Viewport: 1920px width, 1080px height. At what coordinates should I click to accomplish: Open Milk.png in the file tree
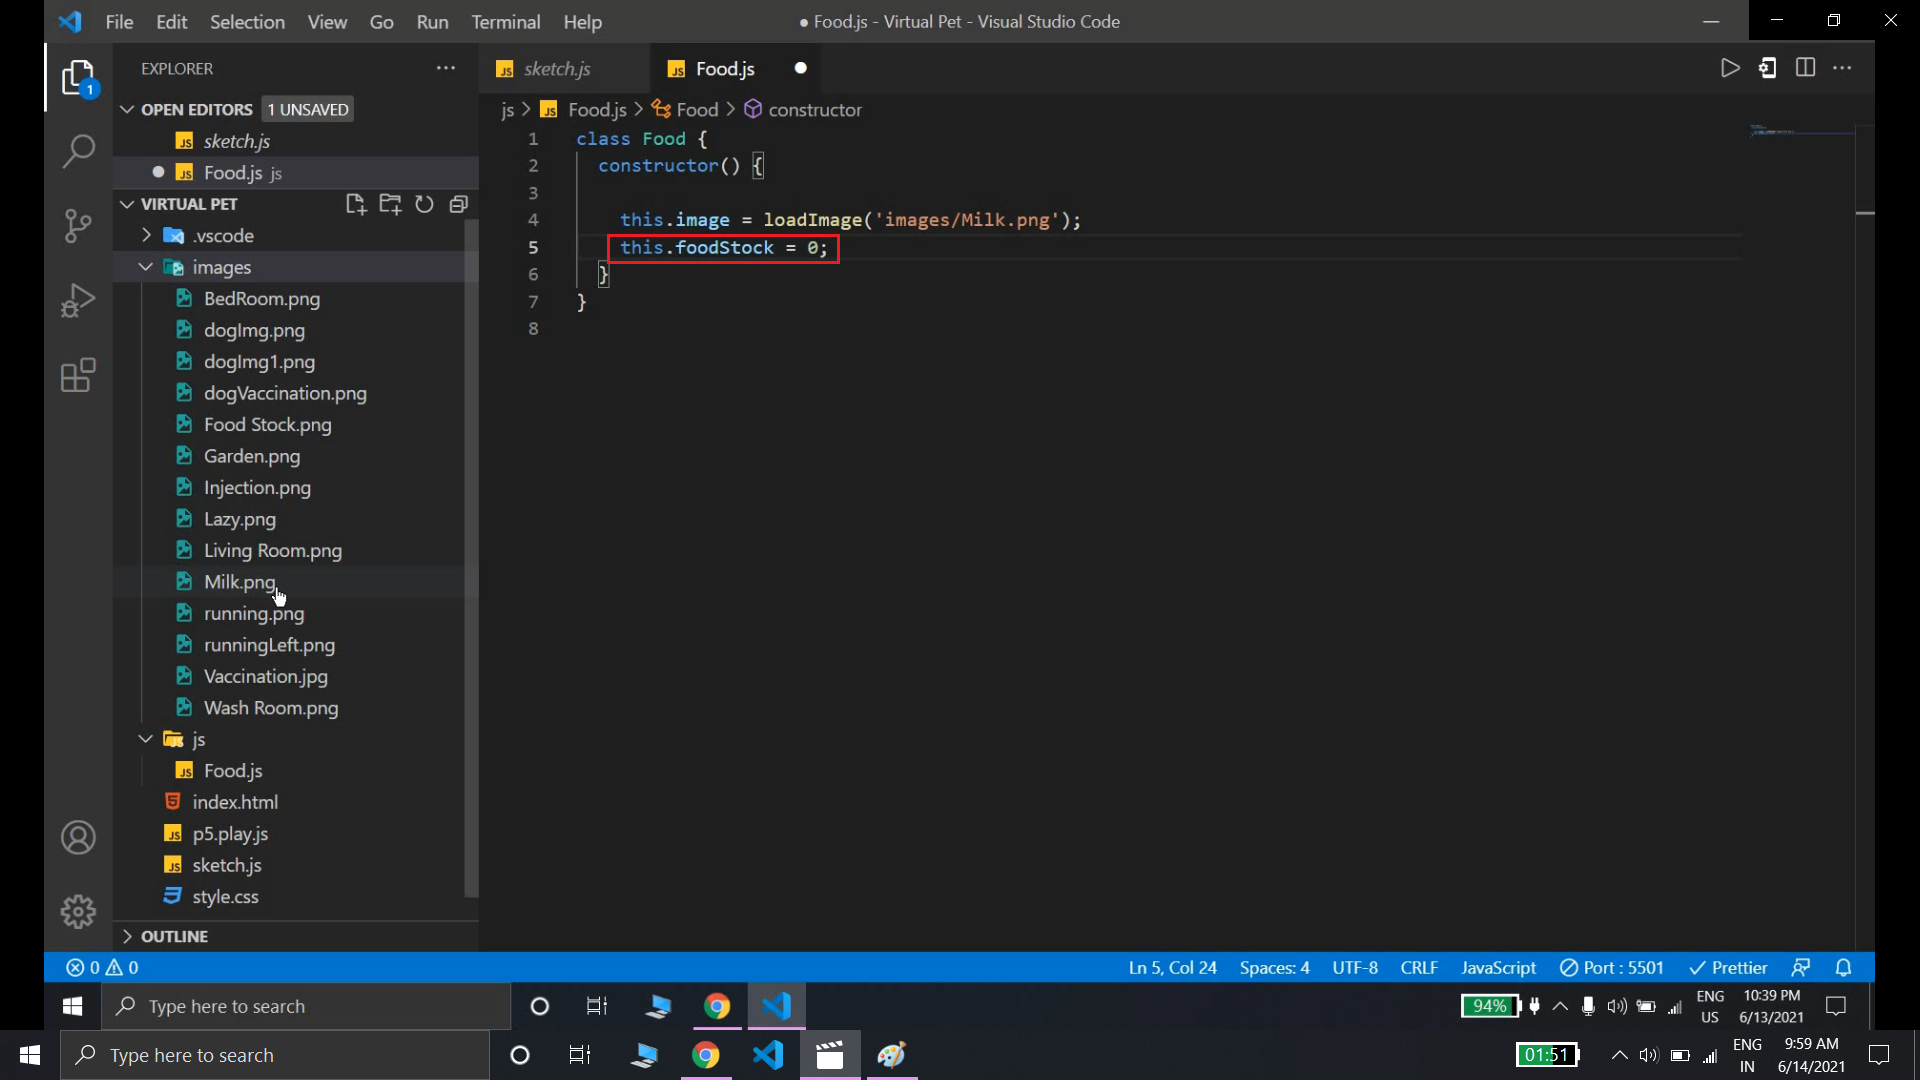click(x=238, y=581)
